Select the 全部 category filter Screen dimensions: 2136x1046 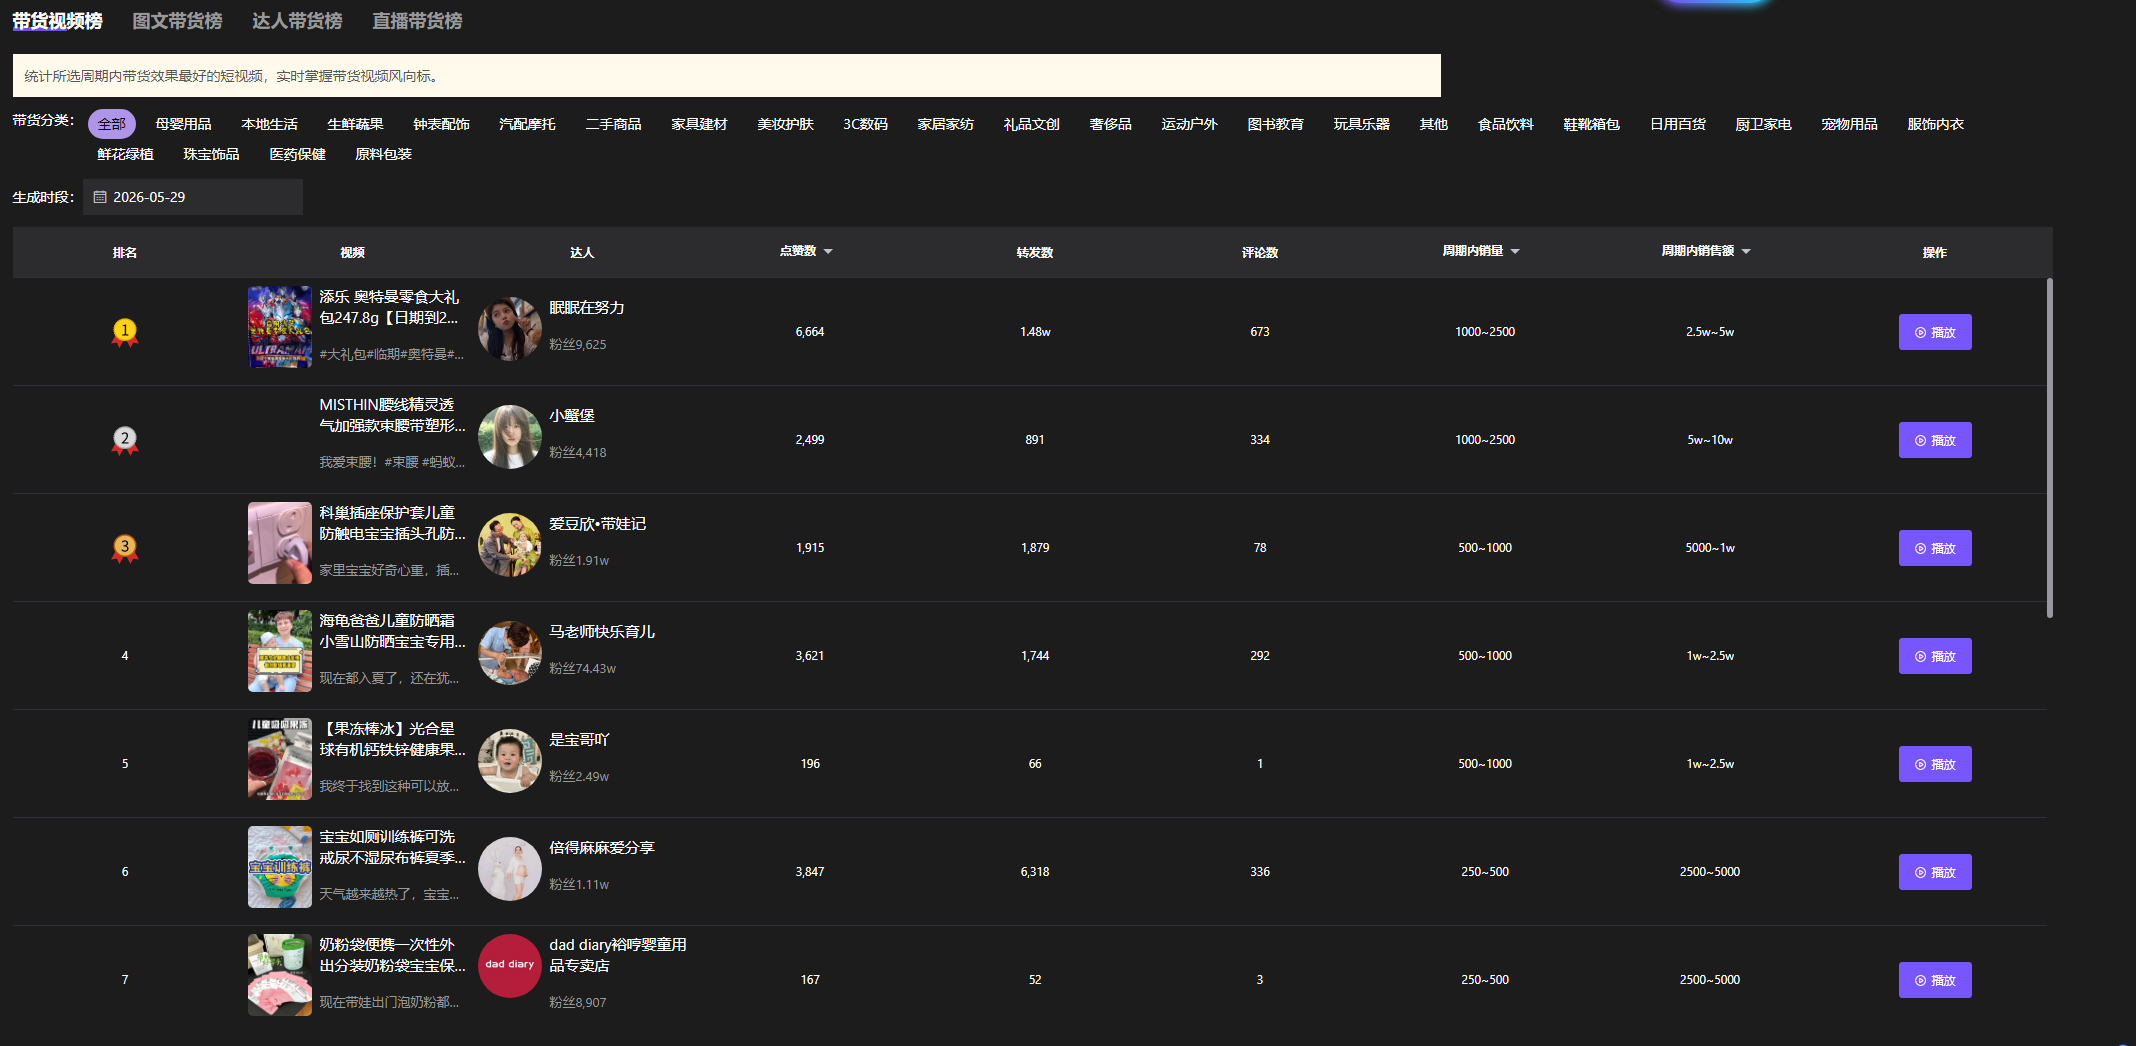pos(112,124)
